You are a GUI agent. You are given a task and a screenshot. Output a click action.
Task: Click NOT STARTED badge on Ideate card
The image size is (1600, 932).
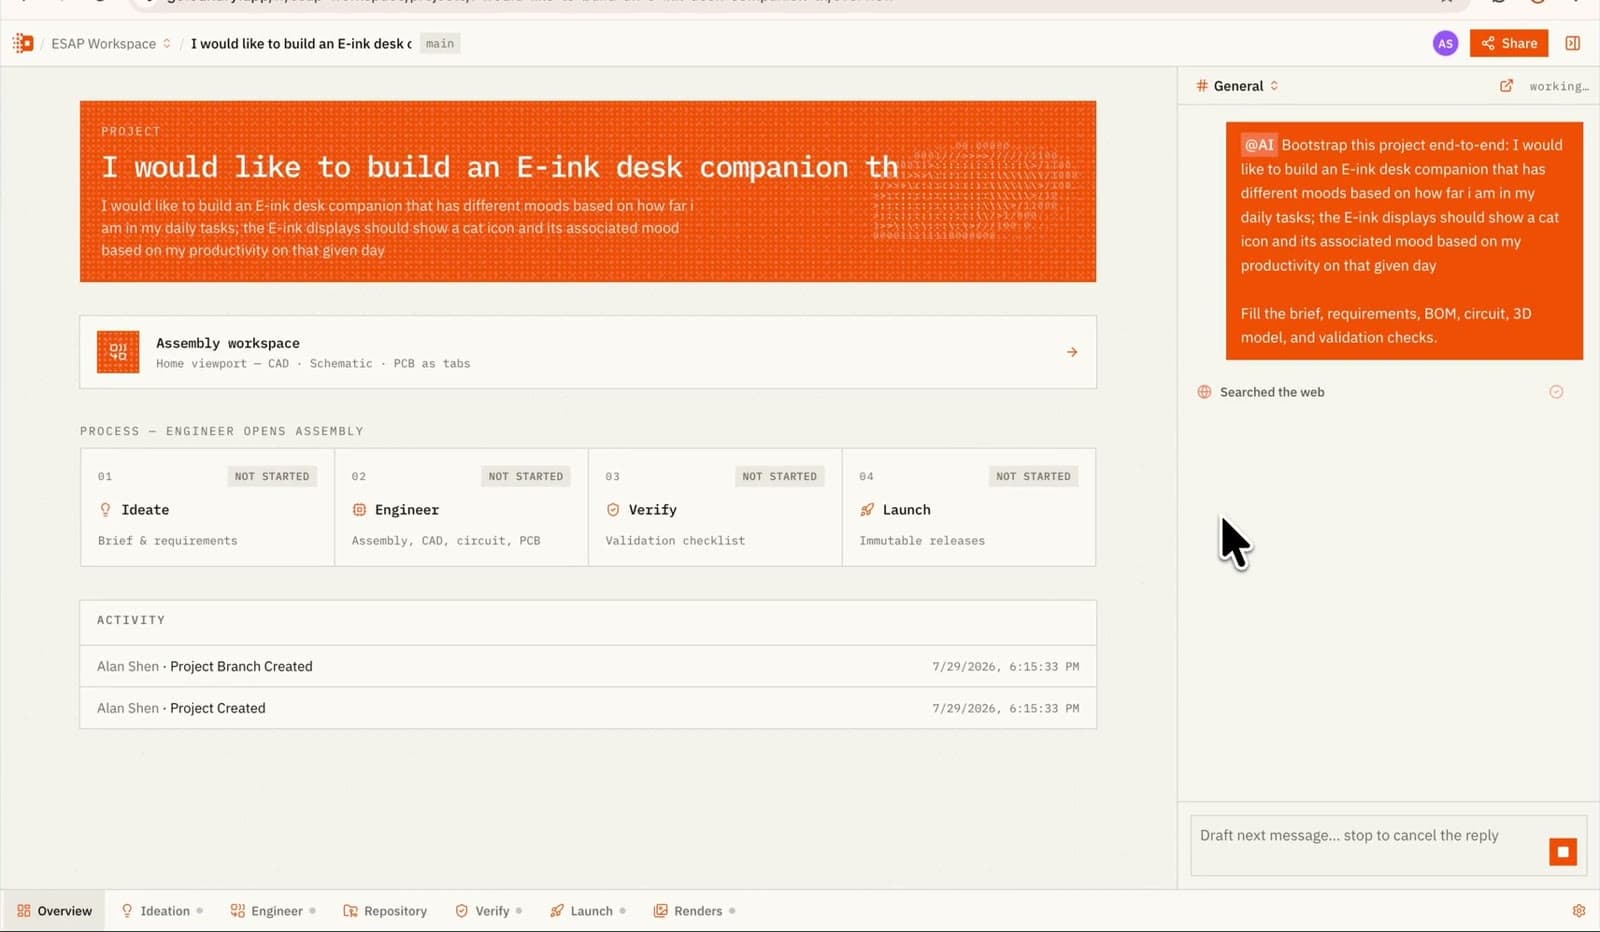[272, 476]
